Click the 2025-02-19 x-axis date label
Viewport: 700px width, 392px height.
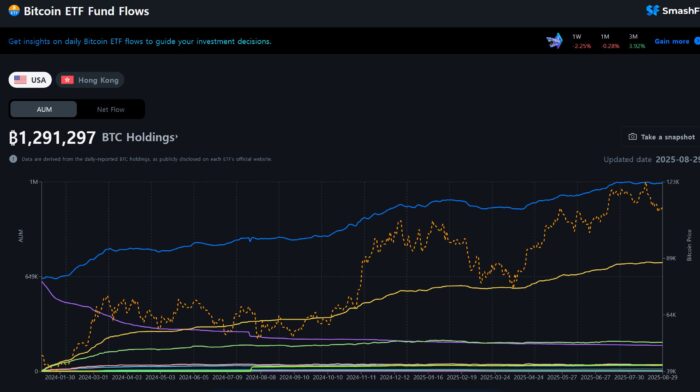point(462,377)
